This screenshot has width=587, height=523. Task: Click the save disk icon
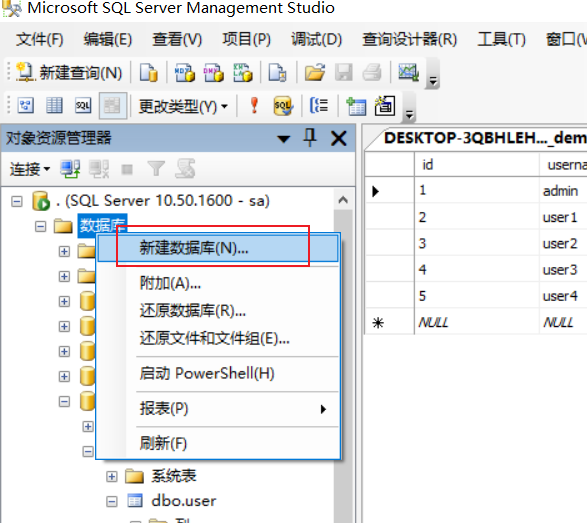tap(344, 72)
